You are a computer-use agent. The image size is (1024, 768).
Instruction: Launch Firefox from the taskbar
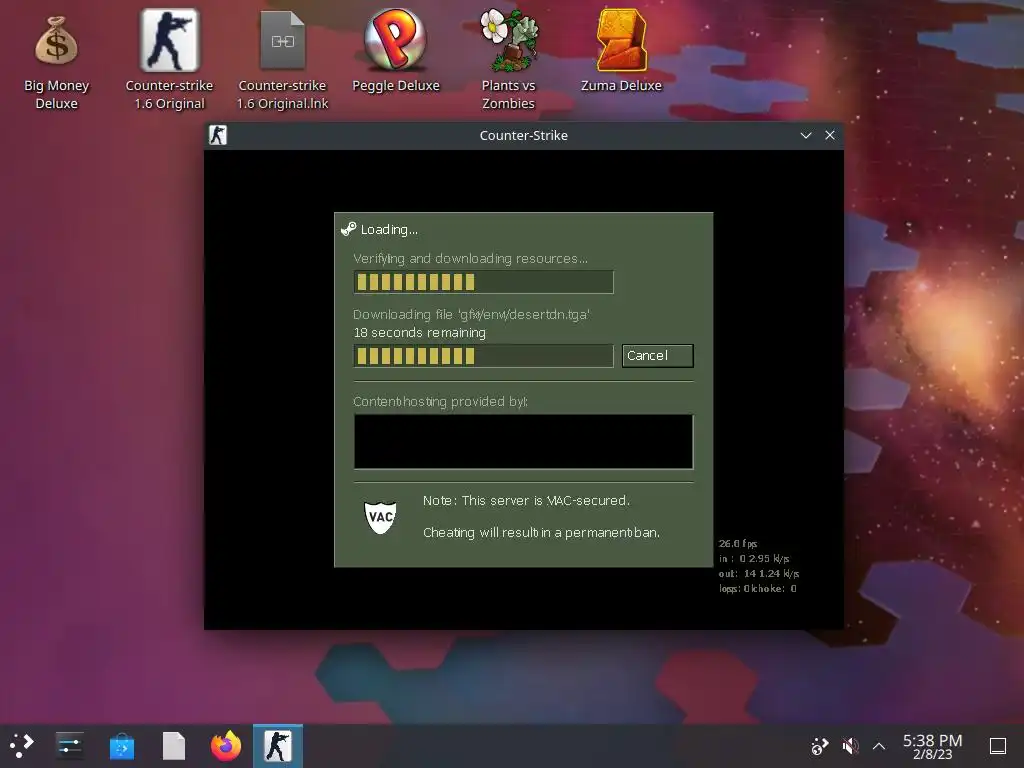click(226, 745)
